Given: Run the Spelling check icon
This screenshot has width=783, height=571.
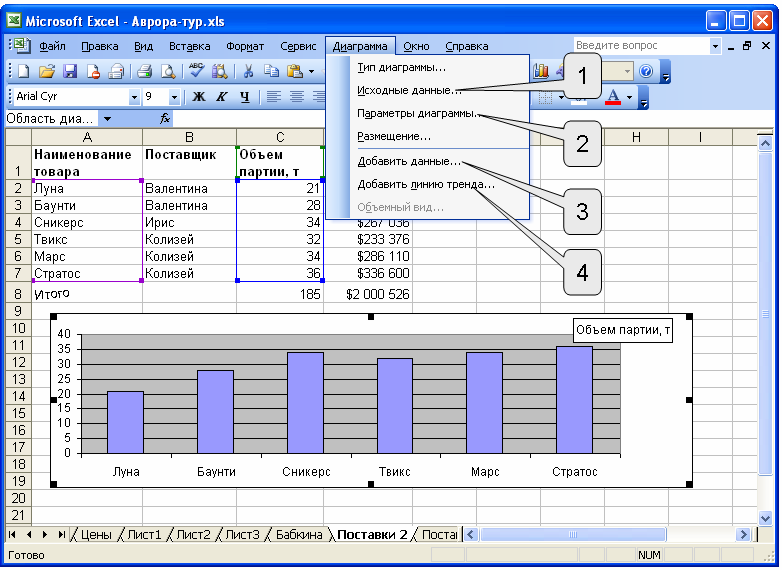Looking at the screenshot, I should tap(196, 70).
